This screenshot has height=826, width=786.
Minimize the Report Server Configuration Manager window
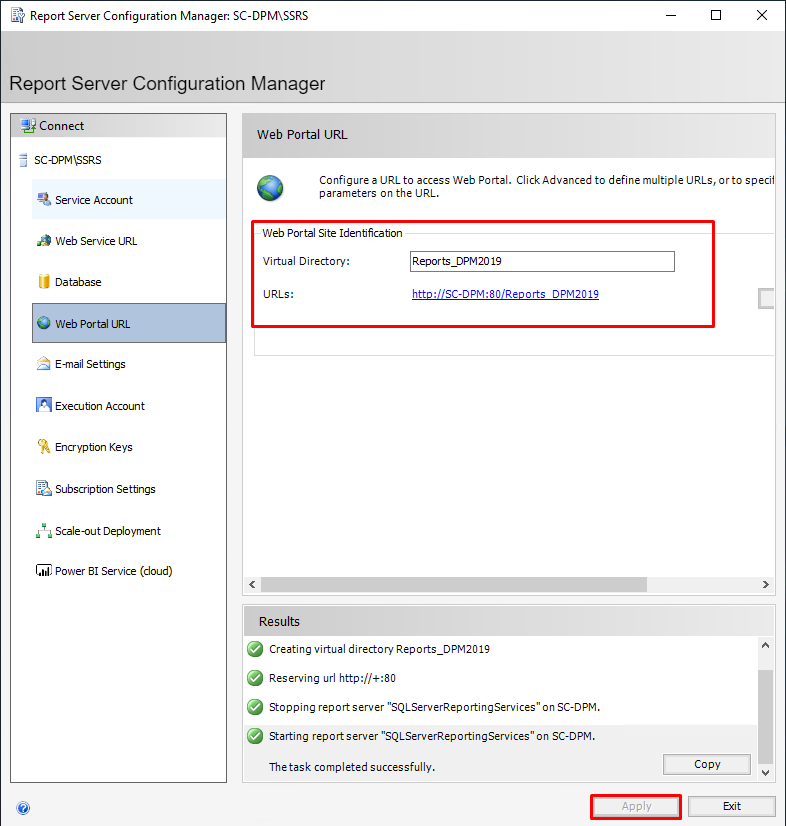671,15
